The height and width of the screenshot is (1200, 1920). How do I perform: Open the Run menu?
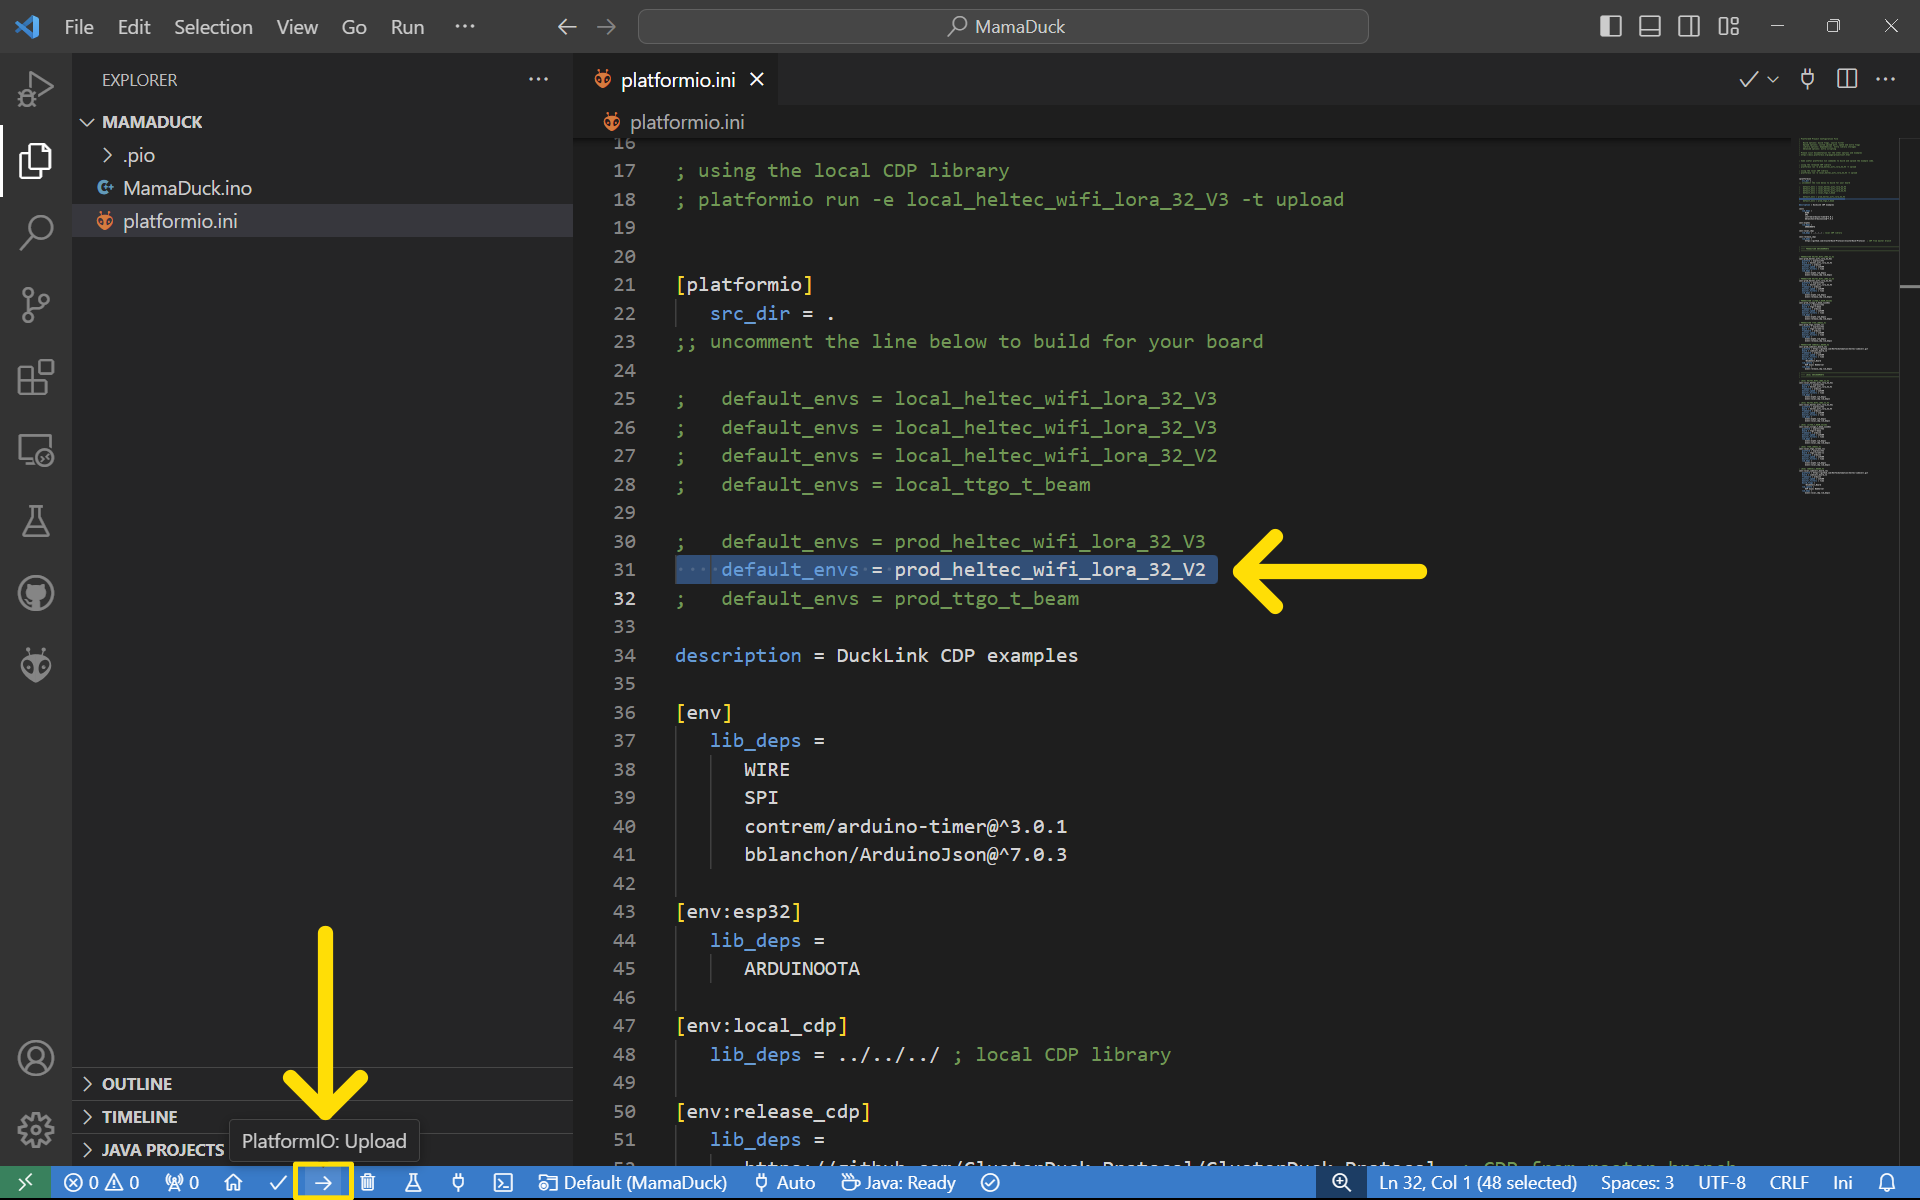pyautogui.click(x=407, y=27)
